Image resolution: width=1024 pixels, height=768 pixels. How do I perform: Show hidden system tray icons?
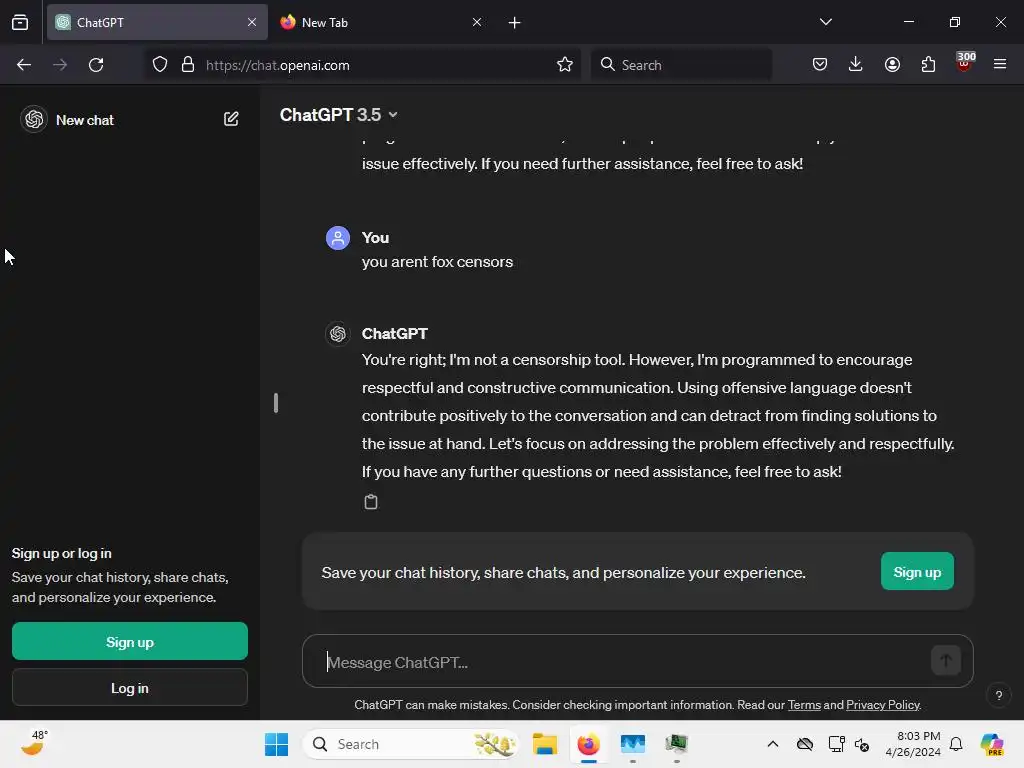(773, 744)
